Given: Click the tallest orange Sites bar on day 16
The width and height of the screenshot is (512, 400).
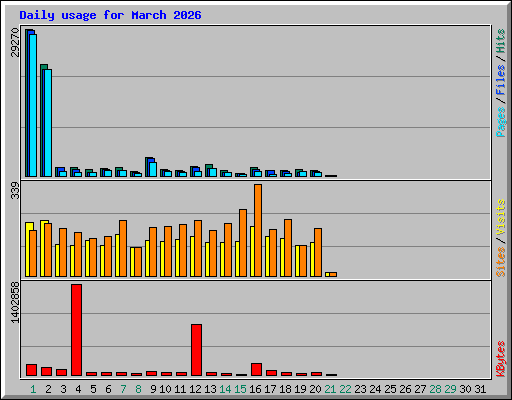Looking at the screenshot, I should tap(258, 230).
